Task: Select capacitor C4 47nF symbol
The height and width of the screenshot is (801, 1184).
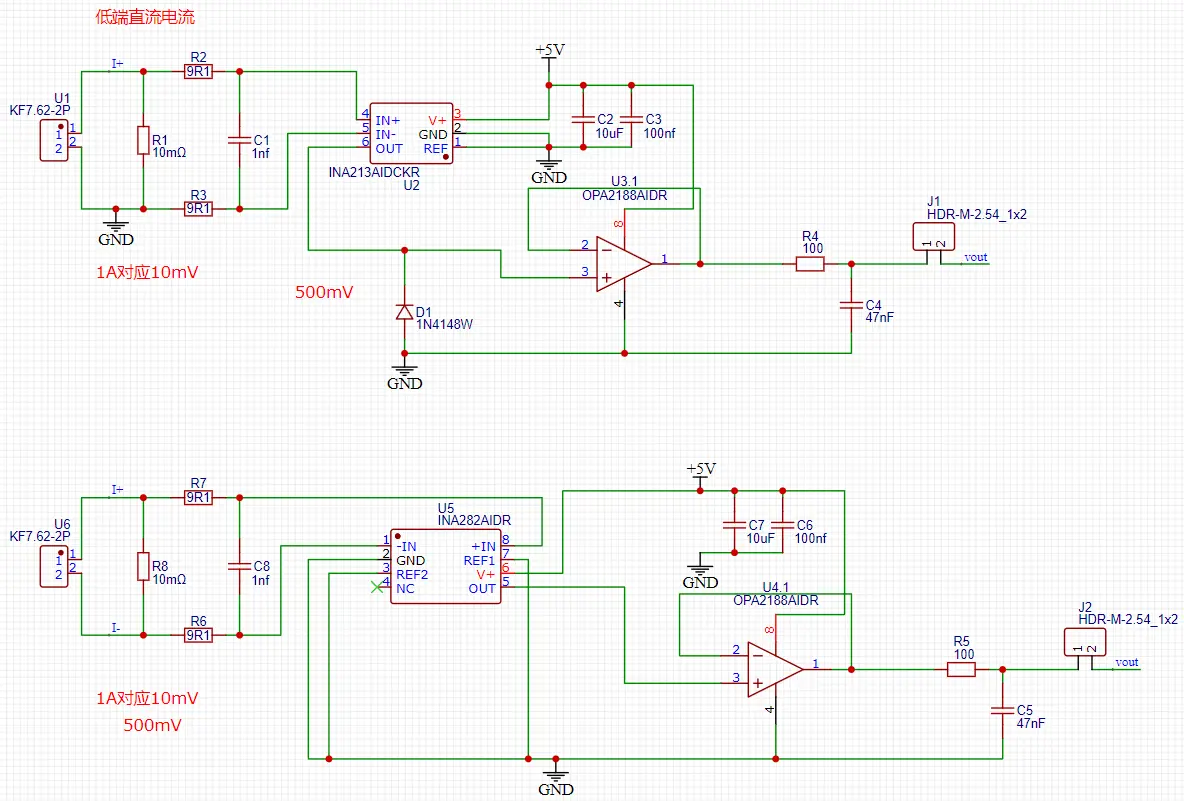Action: point(851,304)
